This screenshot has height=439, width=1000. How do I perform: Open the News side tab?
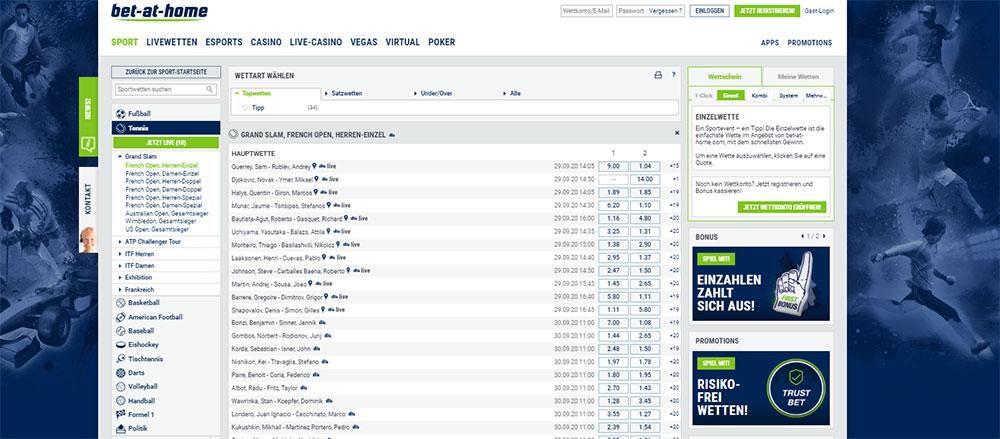pos(88,116)
